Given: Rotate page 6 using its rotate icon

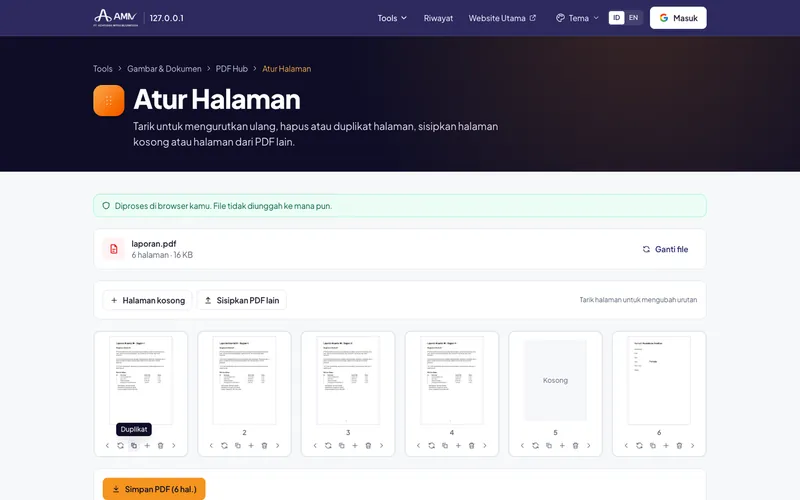Looking at the screenshot, I should point(639,445).
